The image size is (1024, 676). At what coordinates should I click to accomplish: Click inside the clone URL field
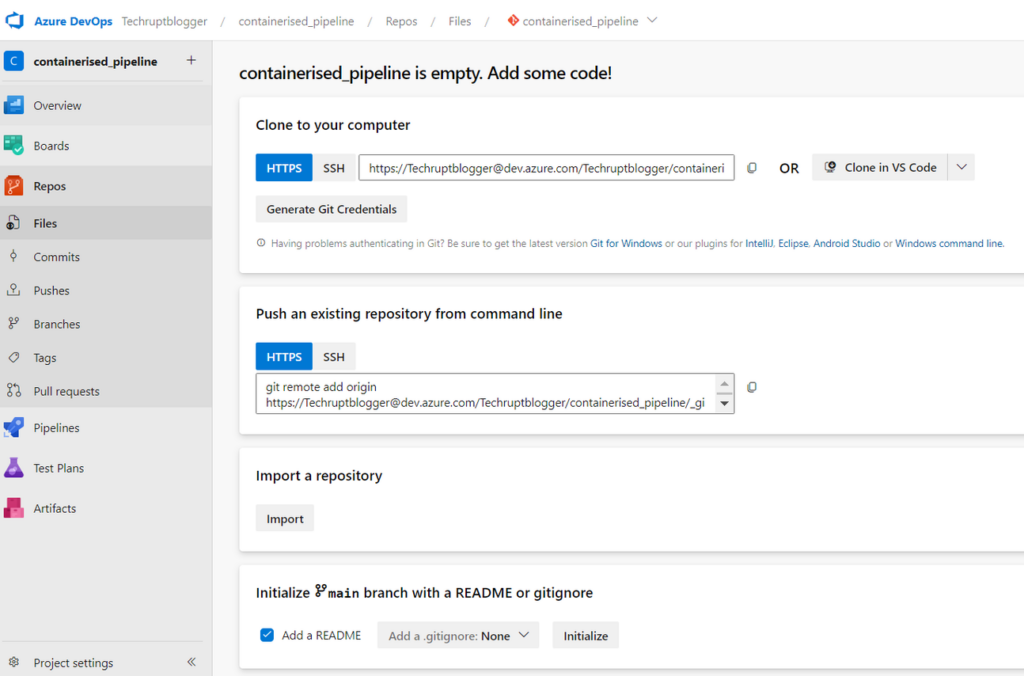pyautogui.click(x=546, y=167)
